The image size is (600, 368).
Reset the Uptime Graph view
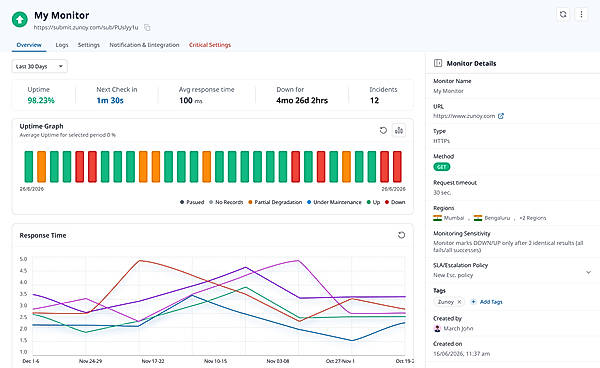(383, 130)
